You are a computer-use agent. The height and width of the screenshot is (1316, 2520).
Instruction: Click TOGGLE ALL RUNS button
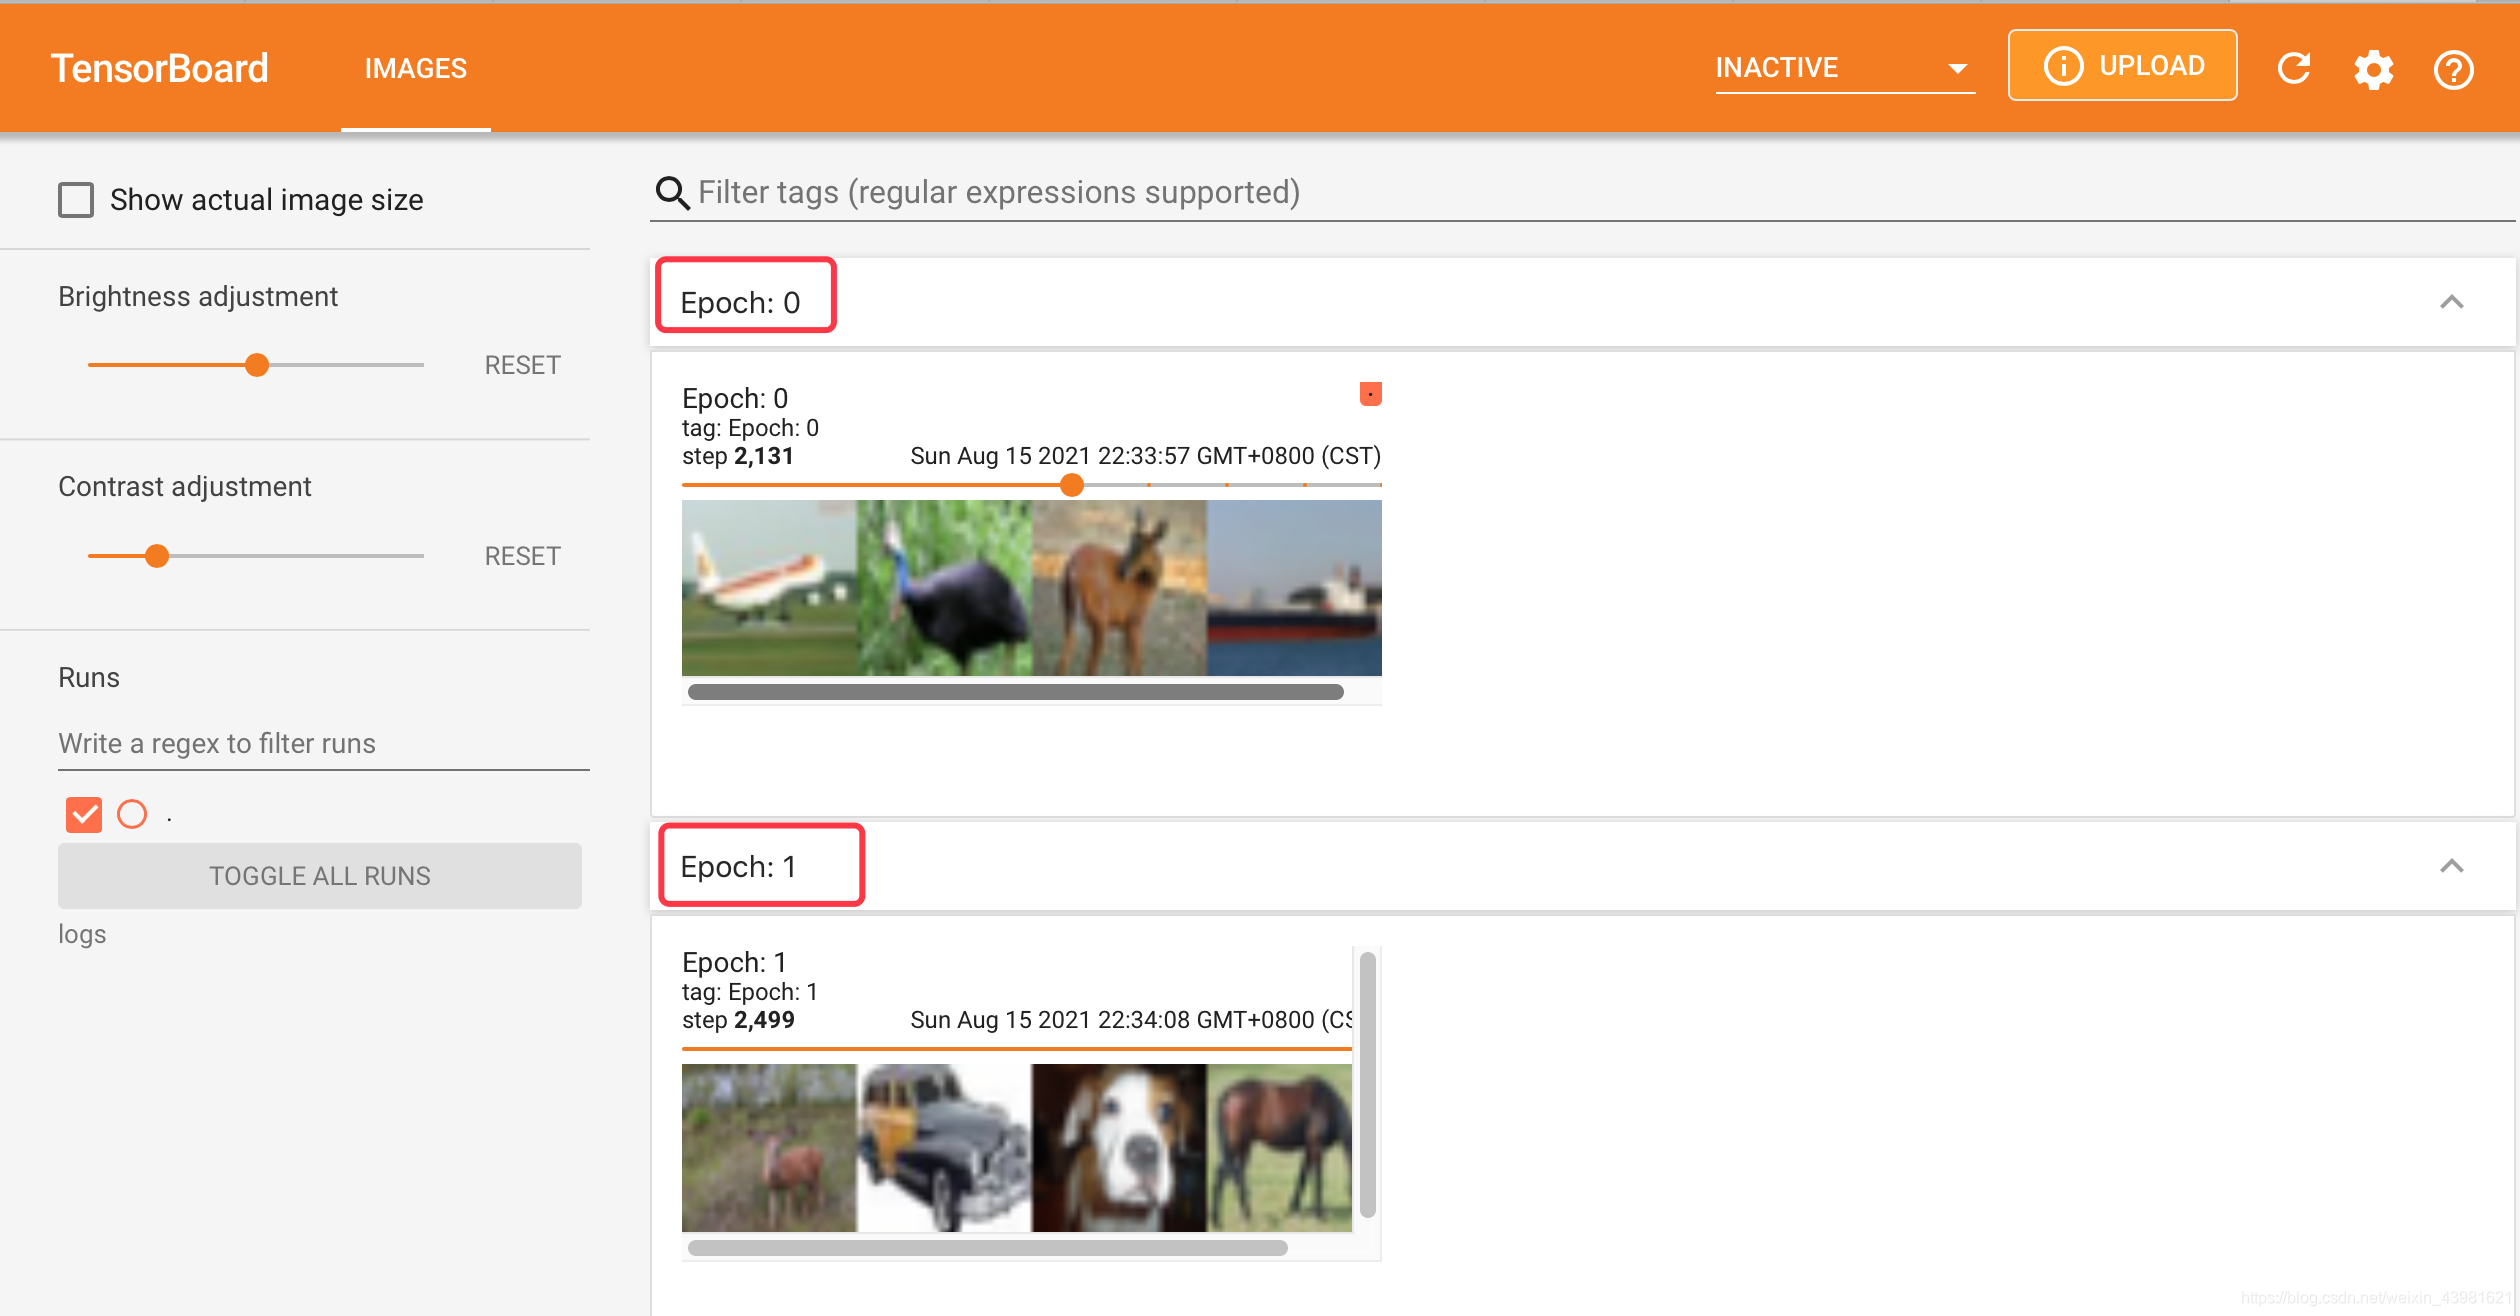point(320,876)
